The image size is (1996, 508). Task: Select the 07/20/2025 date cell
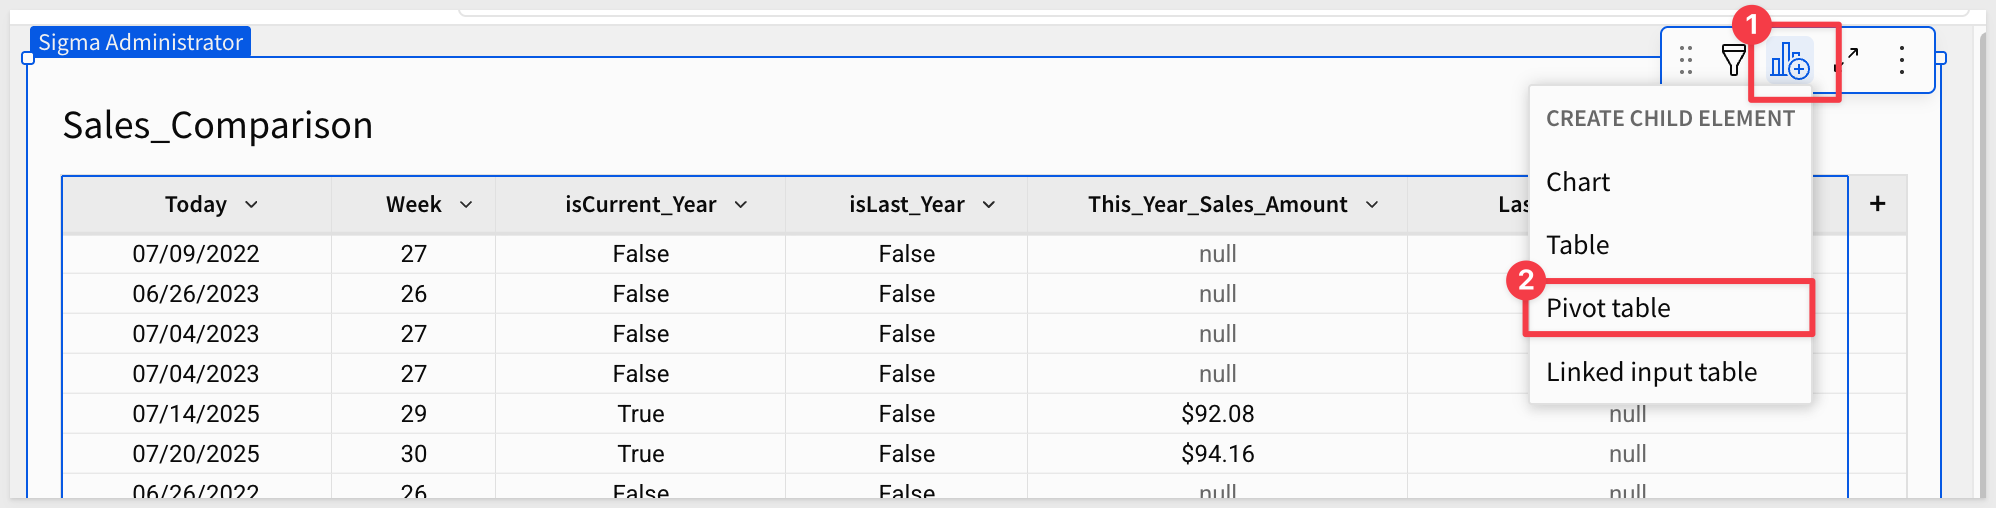pyautogui.click(x=196, y=454)
